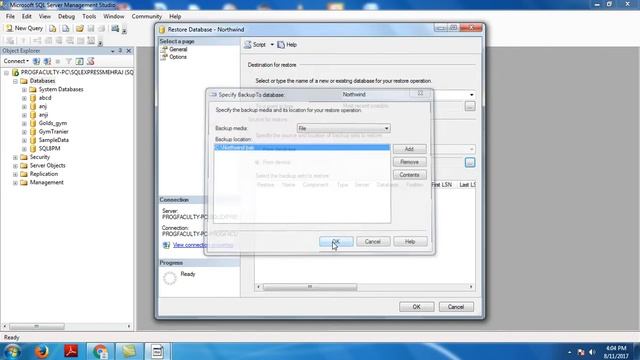The image size is (640, 360).
Task: Click the New Query toolbar button
Action: click(24, 28)
